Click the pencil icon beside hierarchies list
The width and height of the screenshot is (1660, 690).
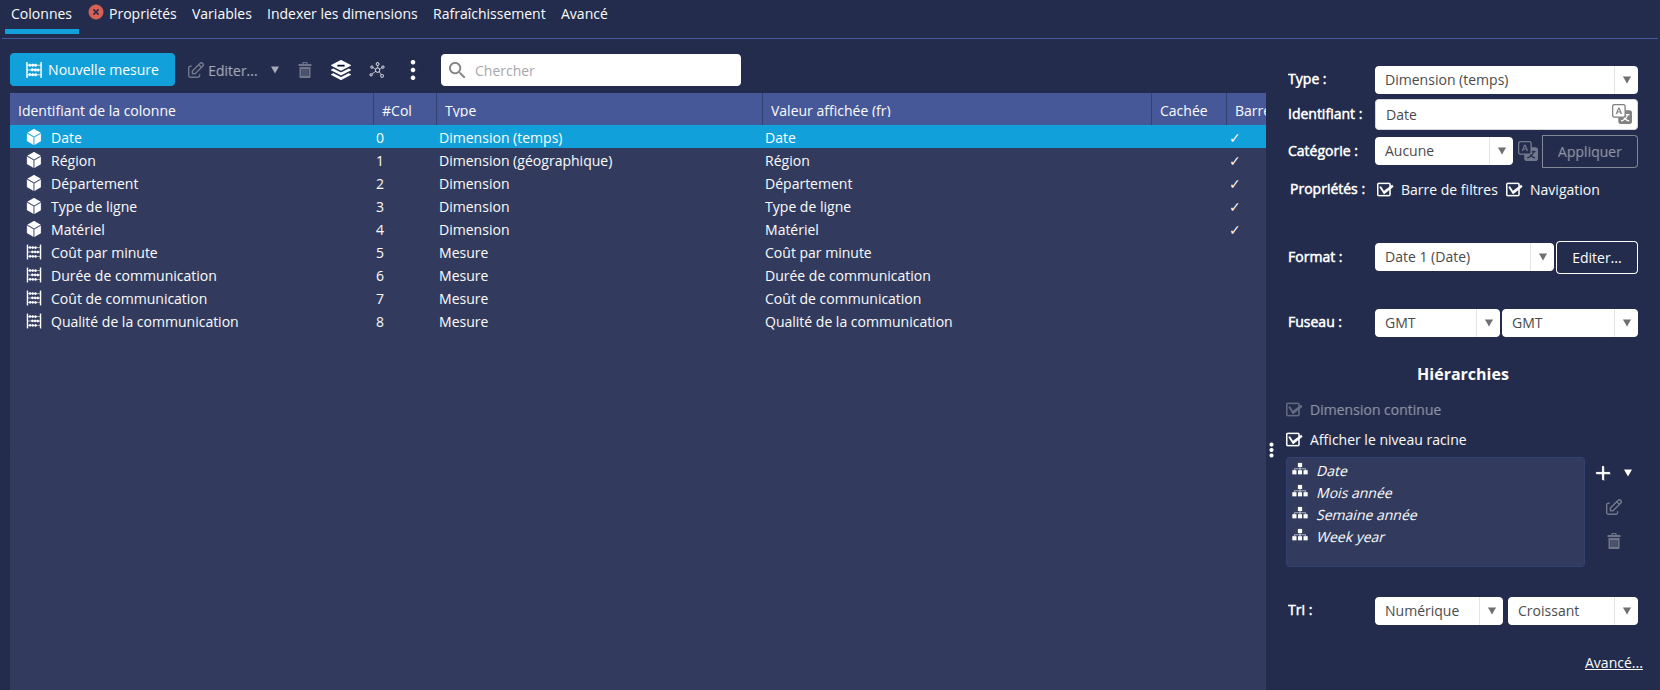point(1613,508)
